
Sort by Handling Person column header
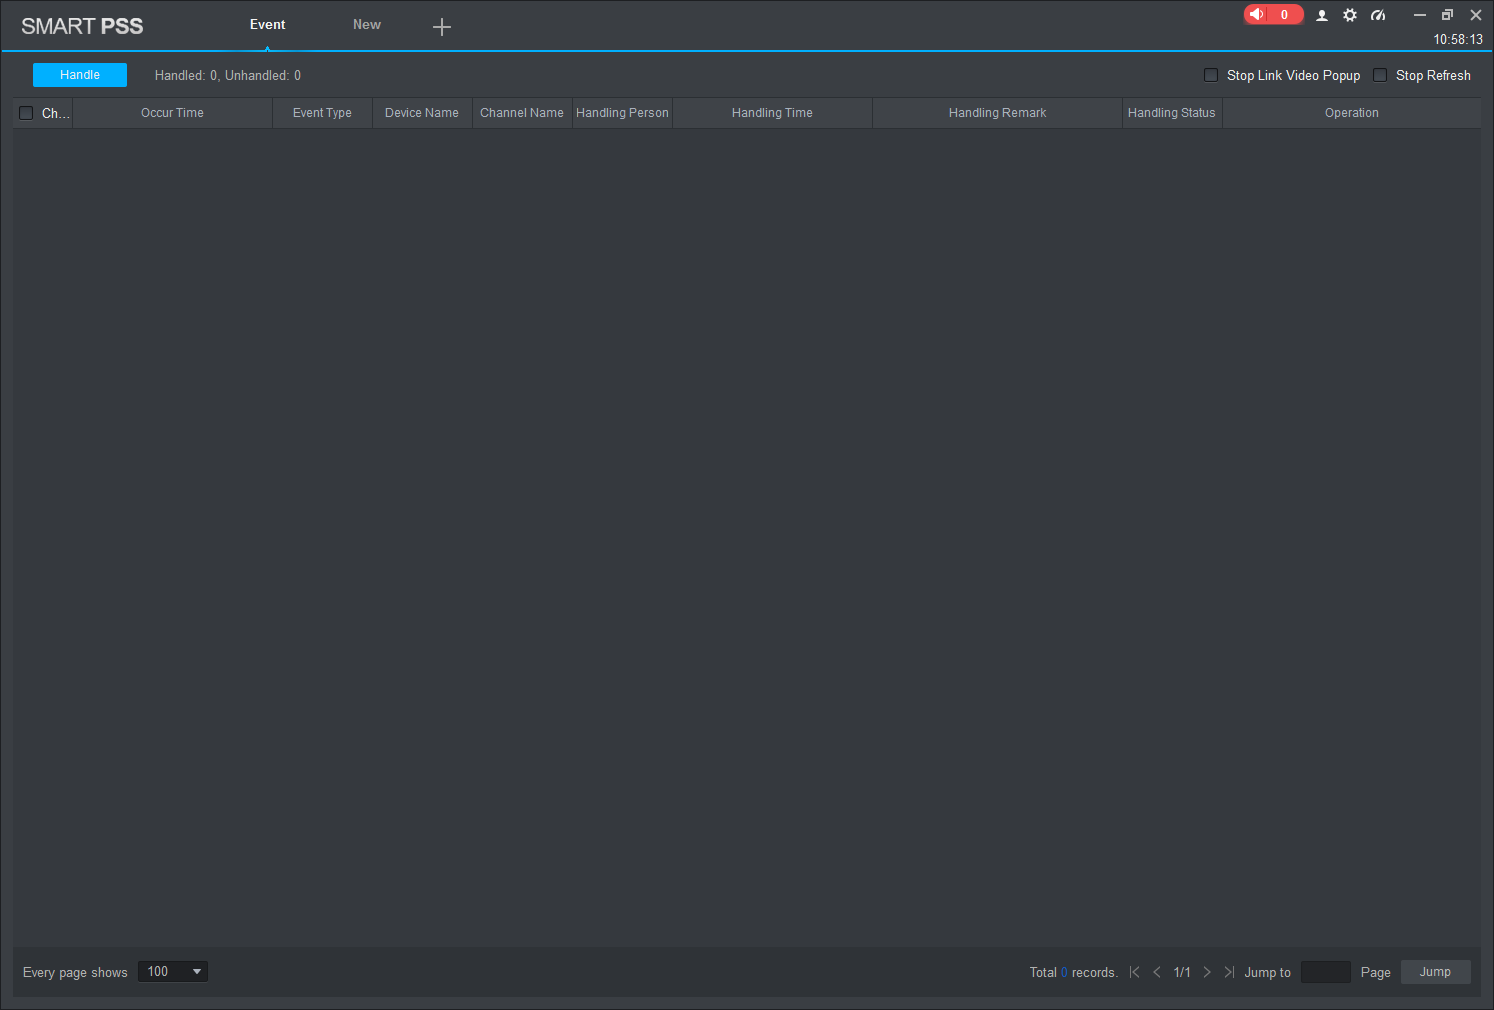coord(622,113)
